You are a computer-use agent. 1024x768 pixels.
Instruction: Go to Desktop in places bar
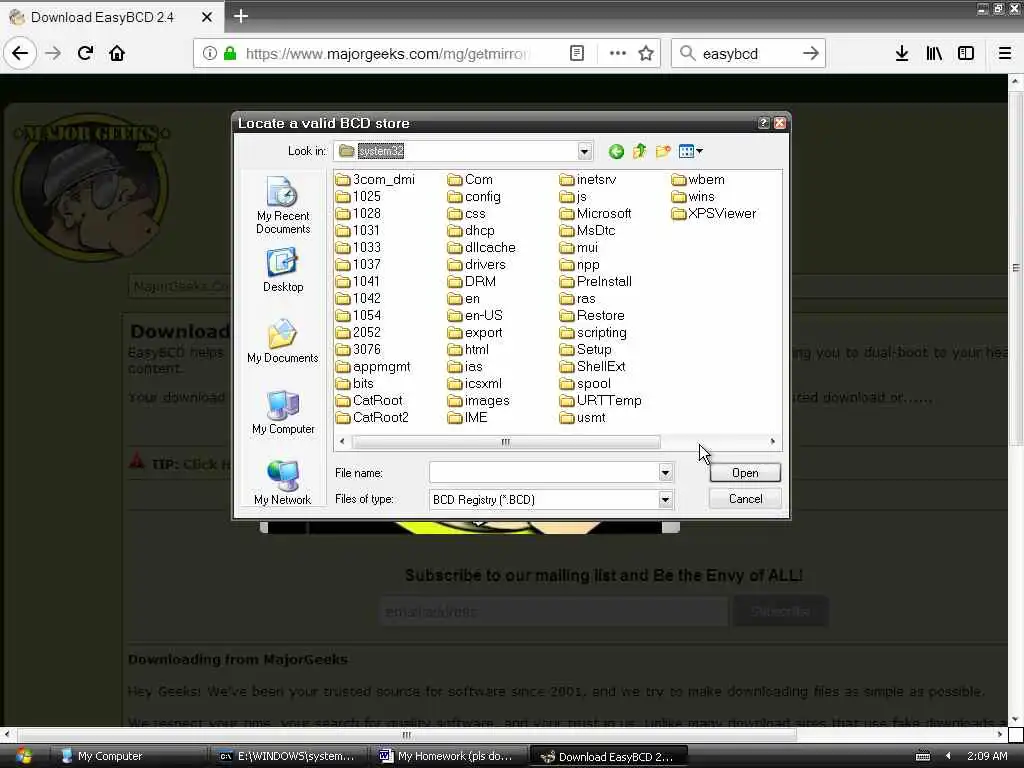(x=283, y=270)
